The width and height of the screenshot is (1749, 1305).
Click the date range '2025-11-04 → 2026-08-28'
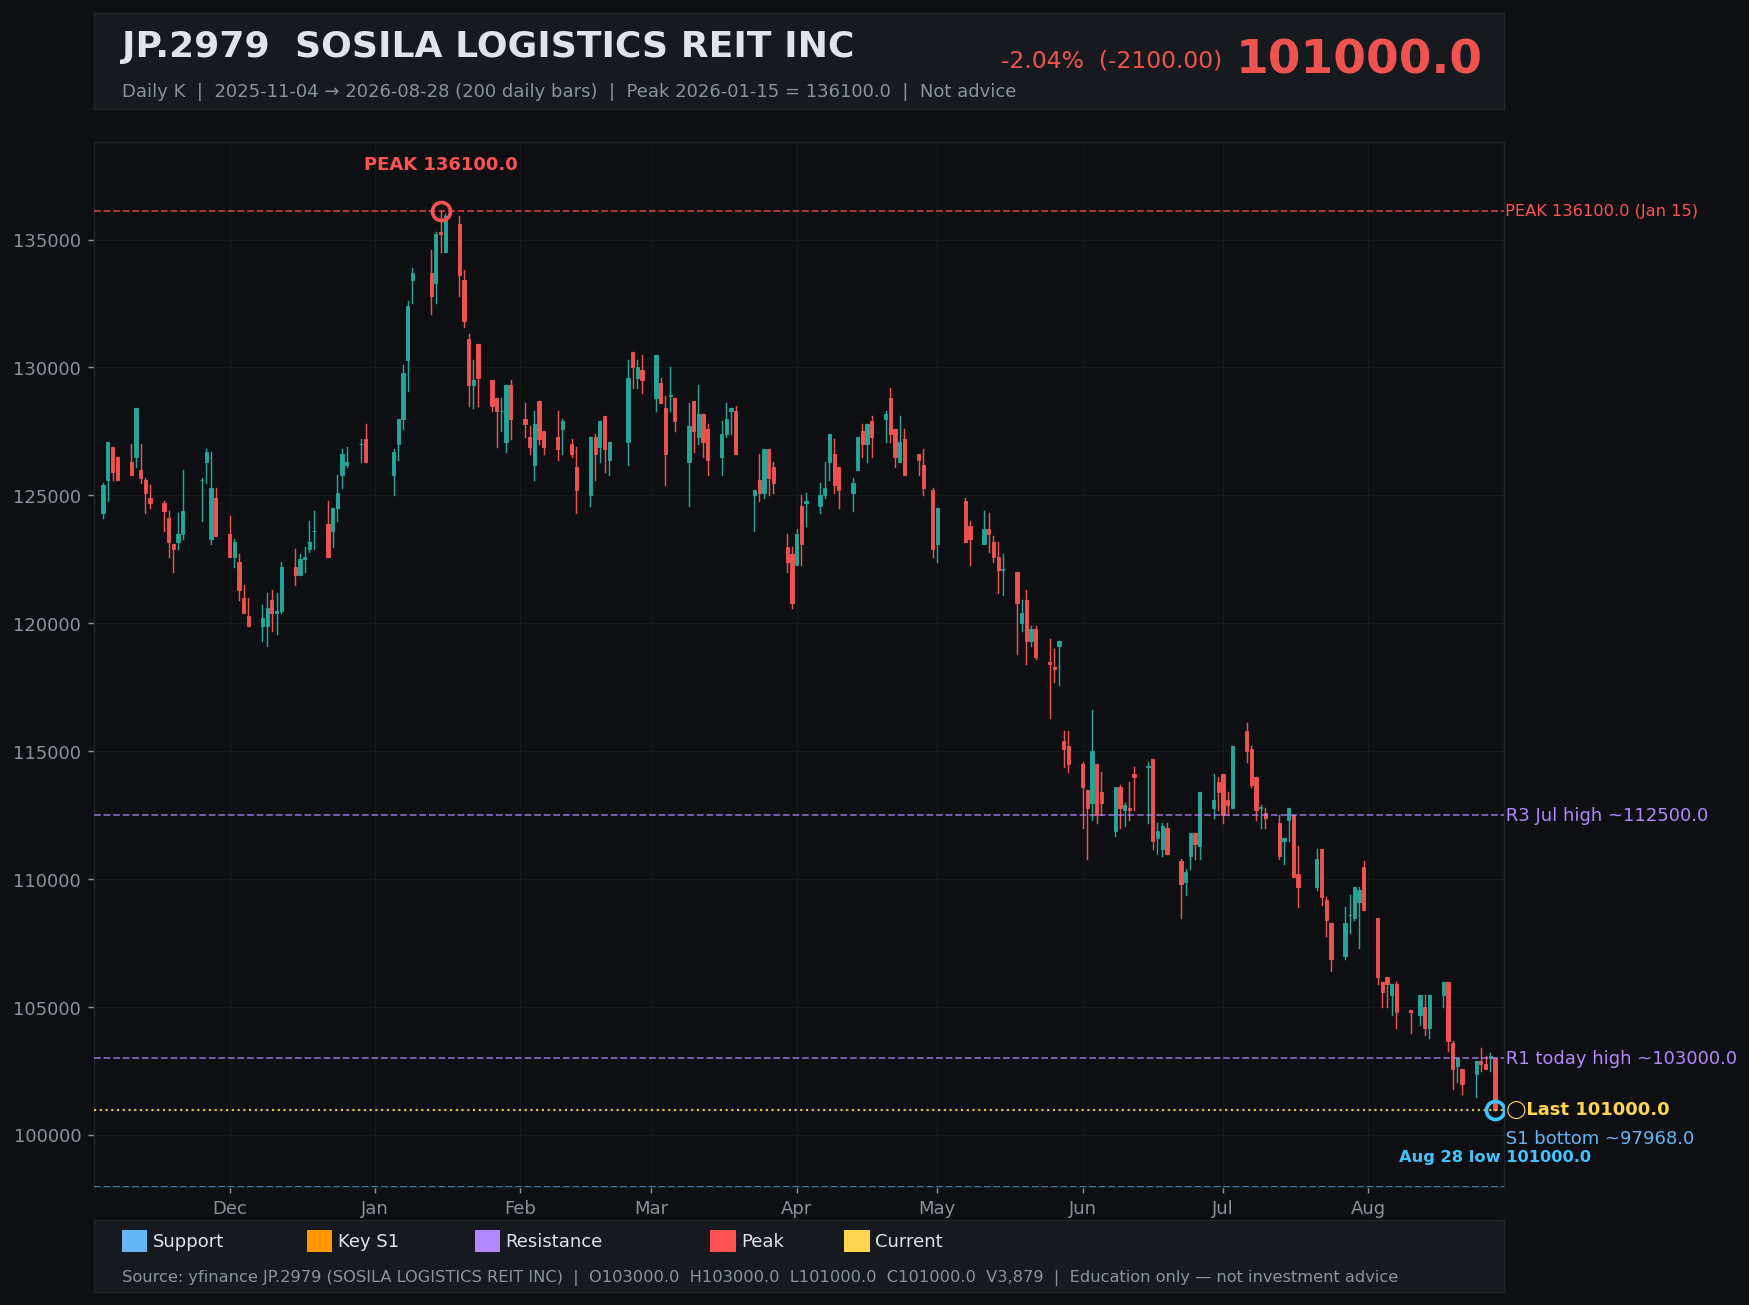[333, 91]
